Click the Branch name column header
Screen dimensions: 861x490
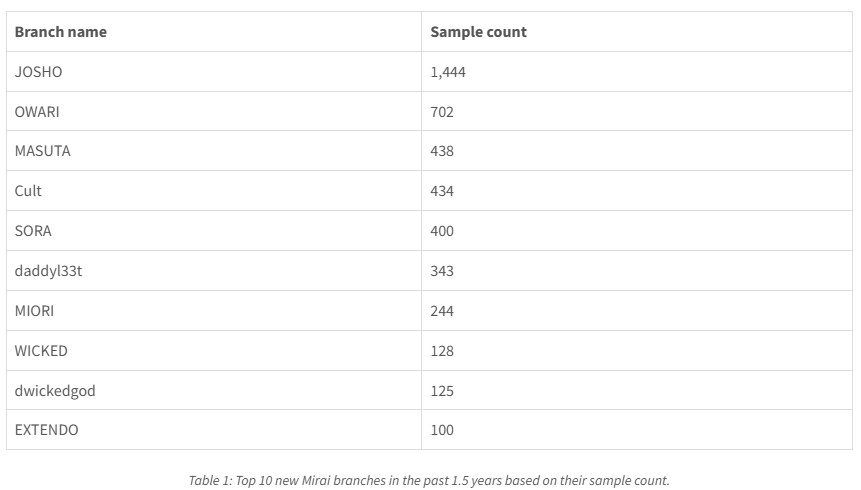61,32
